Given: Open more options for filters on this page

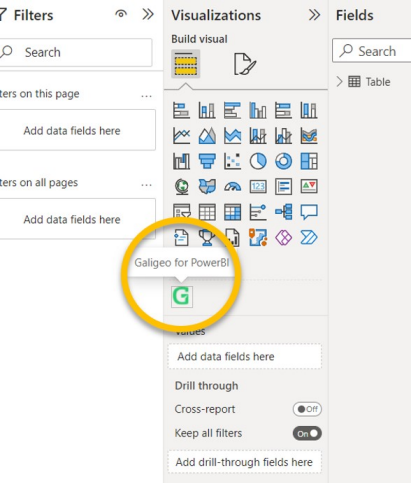Looking at the screenshot, I should click(x=146, y=96).
